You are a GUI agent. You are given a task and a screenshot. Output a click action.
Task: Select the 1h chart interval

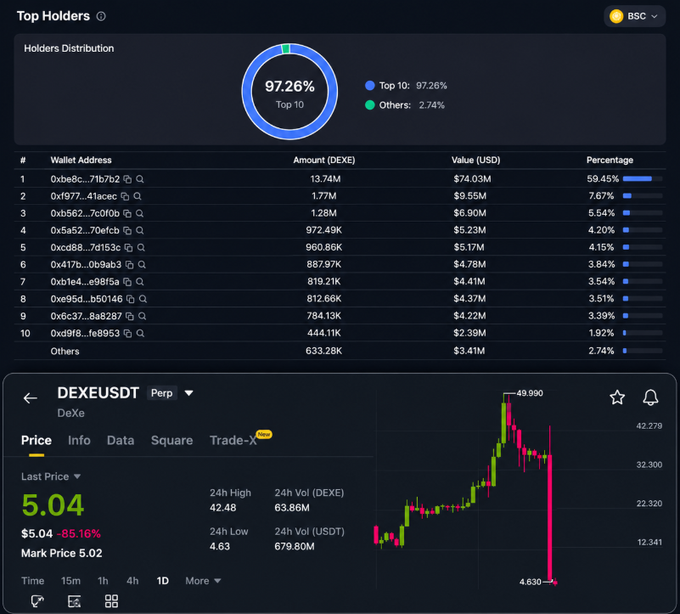[x=103, y=581]
